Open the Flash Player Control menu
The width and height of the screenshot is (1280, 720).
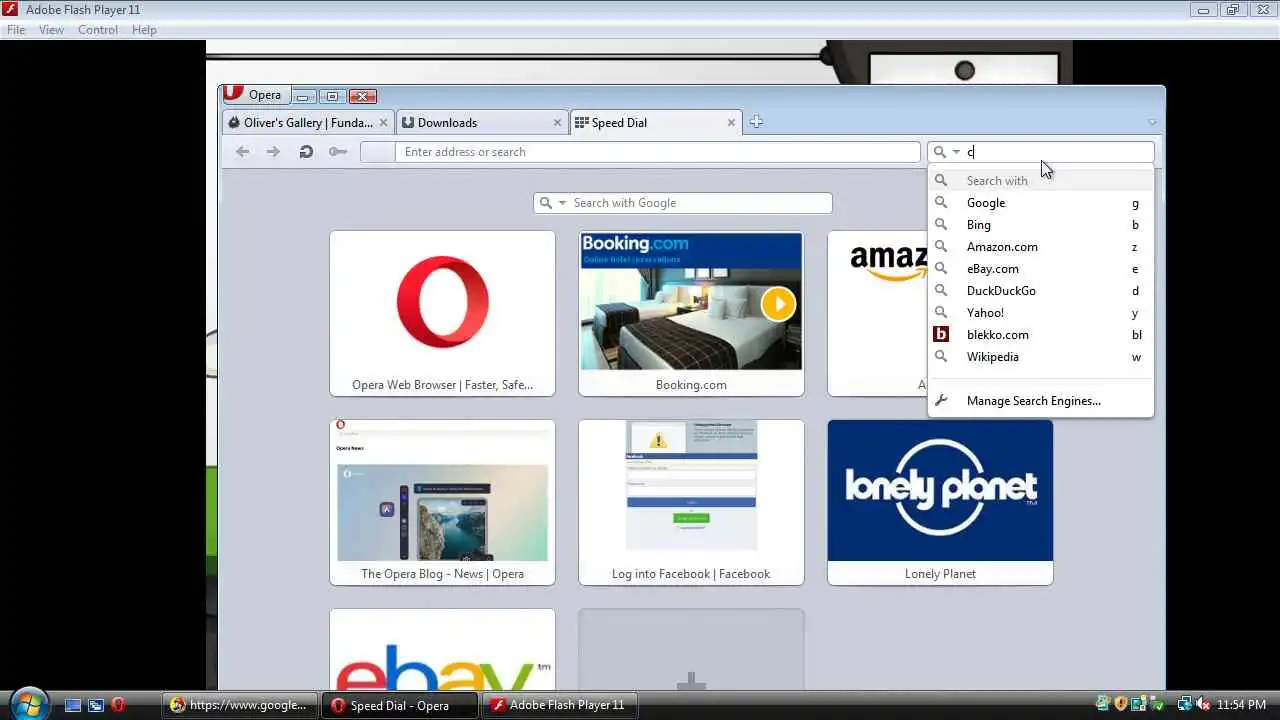(98, 30)
